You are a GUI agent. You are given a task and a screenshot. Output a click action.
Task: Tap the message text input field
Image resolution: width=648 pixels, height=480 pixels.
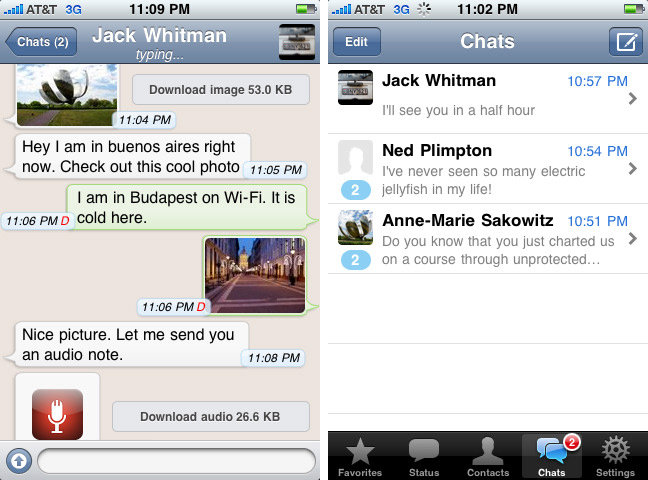[176, 461]
